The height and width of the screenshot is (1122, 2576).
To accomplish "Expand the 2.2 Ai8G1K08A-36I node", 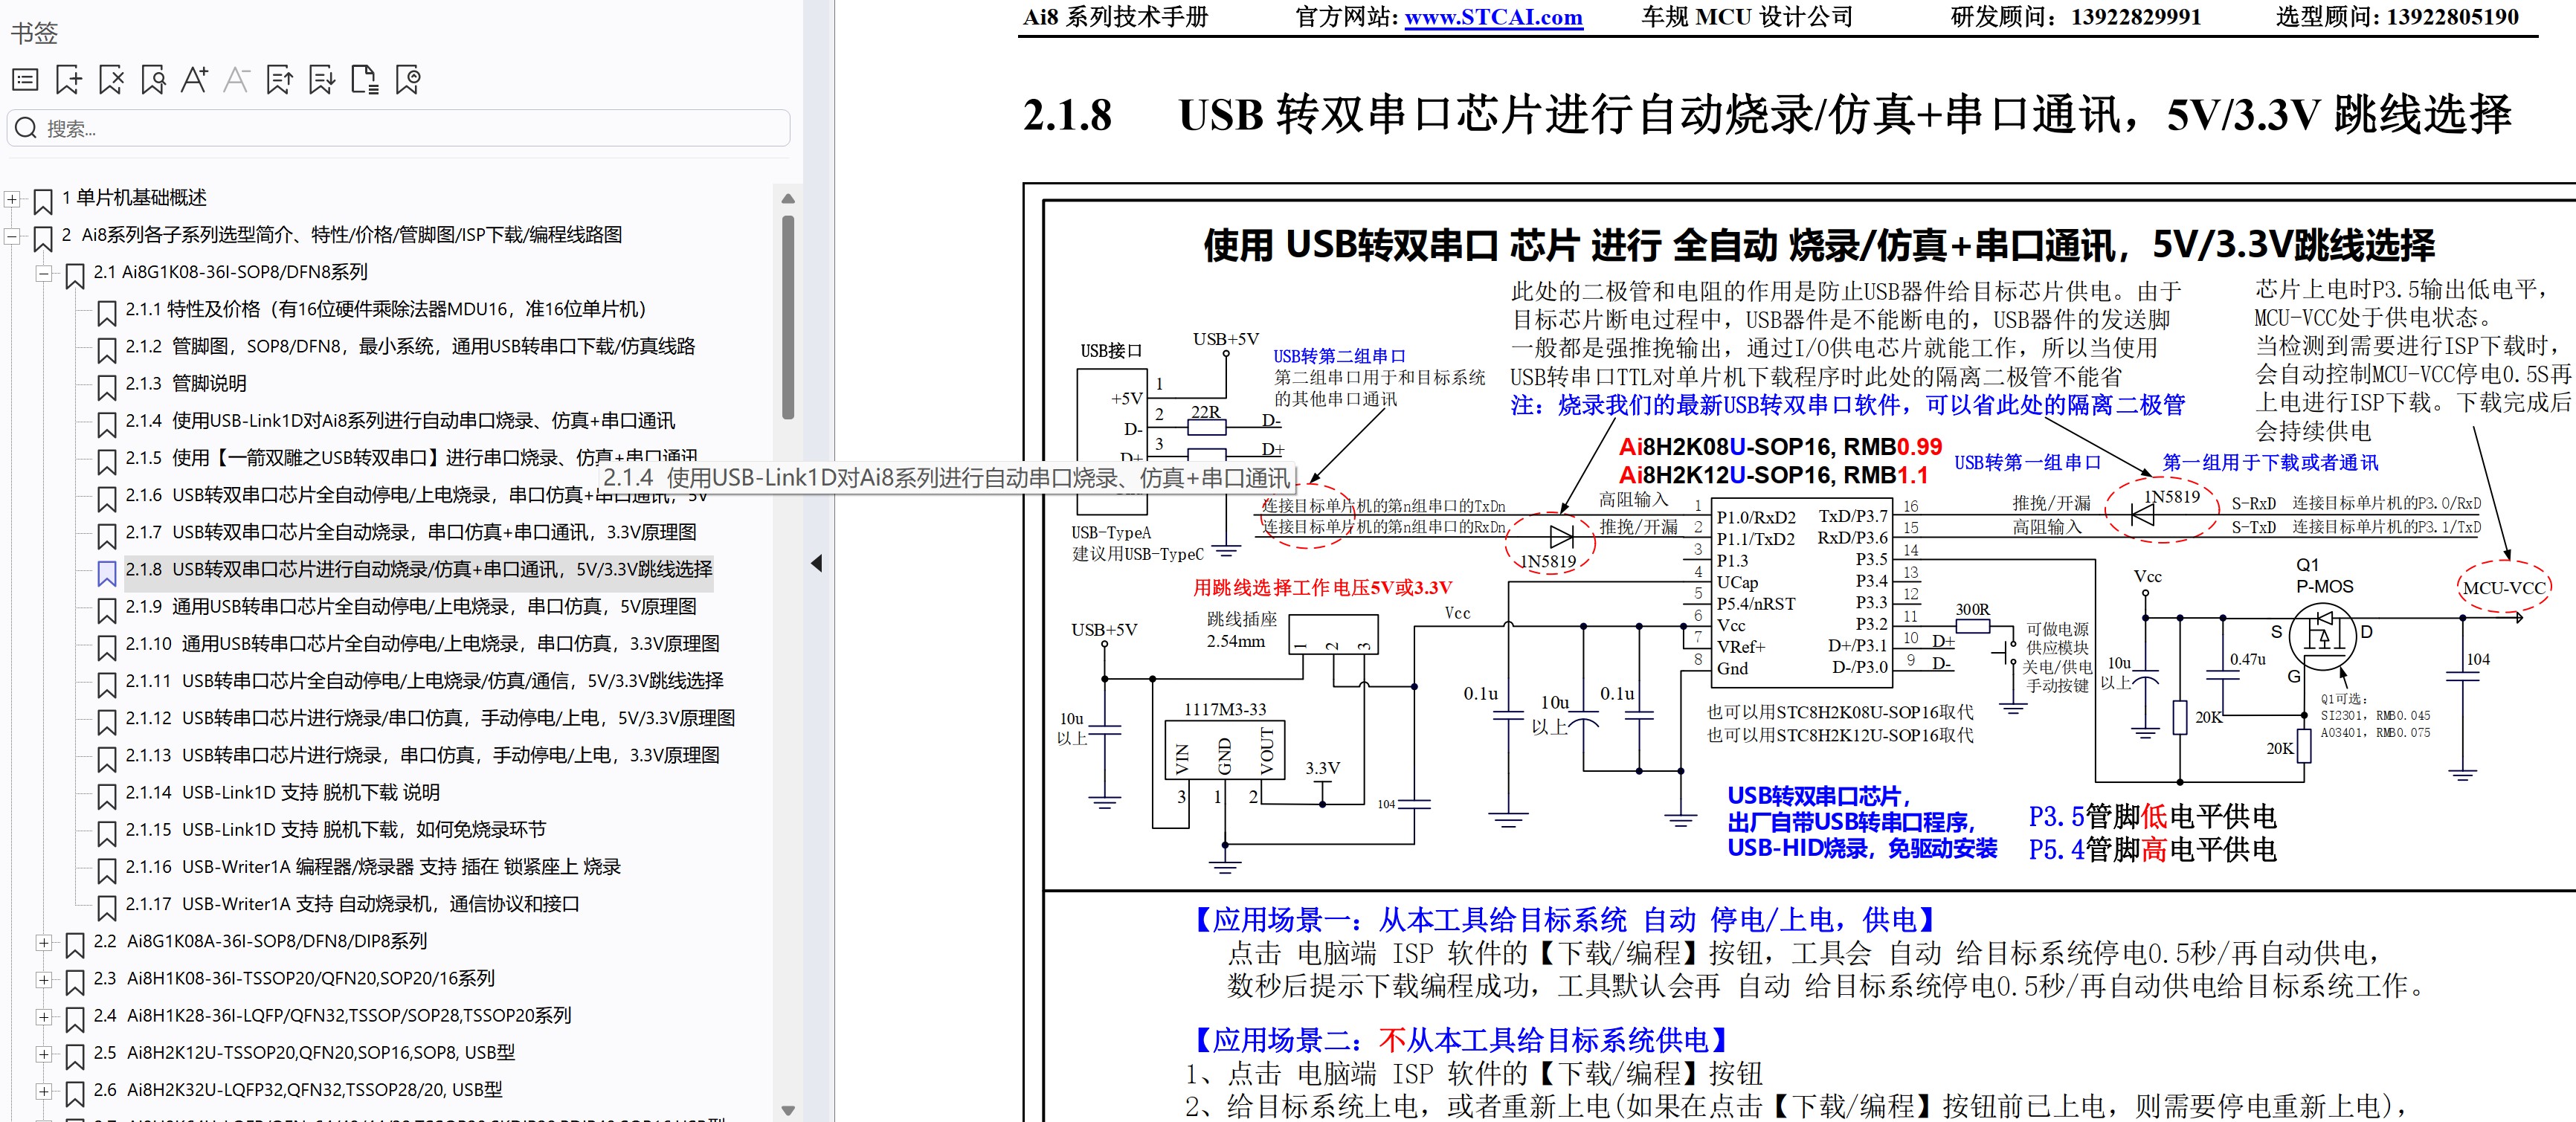I will click(44, 942).
